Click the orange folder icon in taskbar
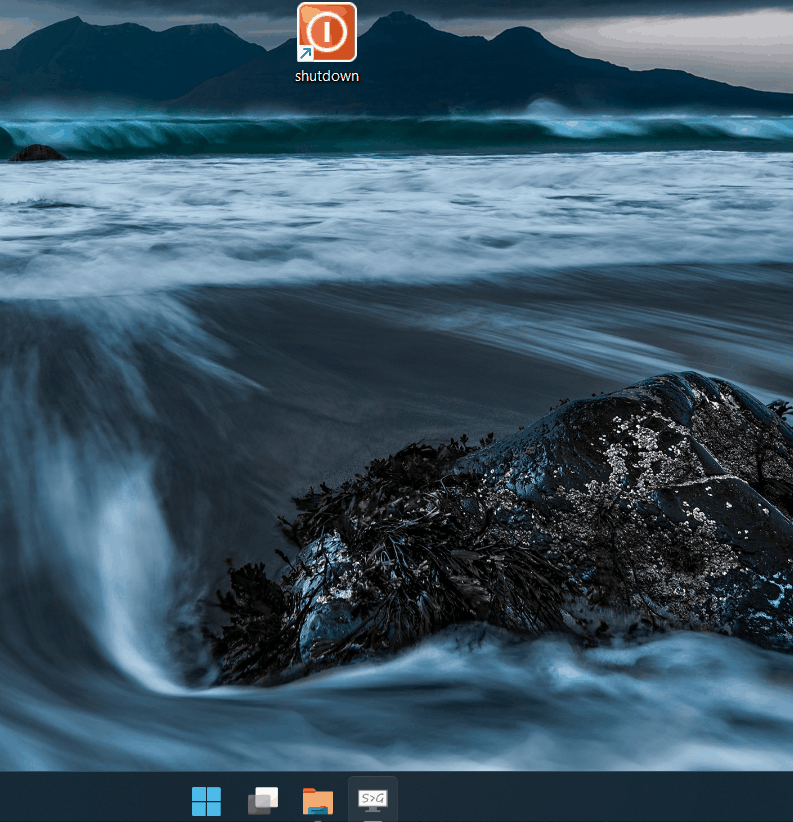 point(318,801)
